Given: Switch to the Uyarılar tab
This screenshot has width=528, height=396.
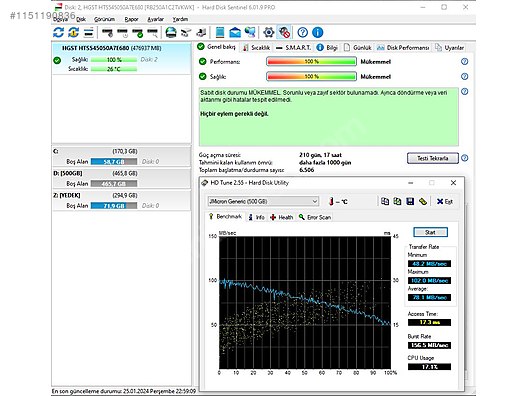Looking at the screenshot, I should coord(450,48).
